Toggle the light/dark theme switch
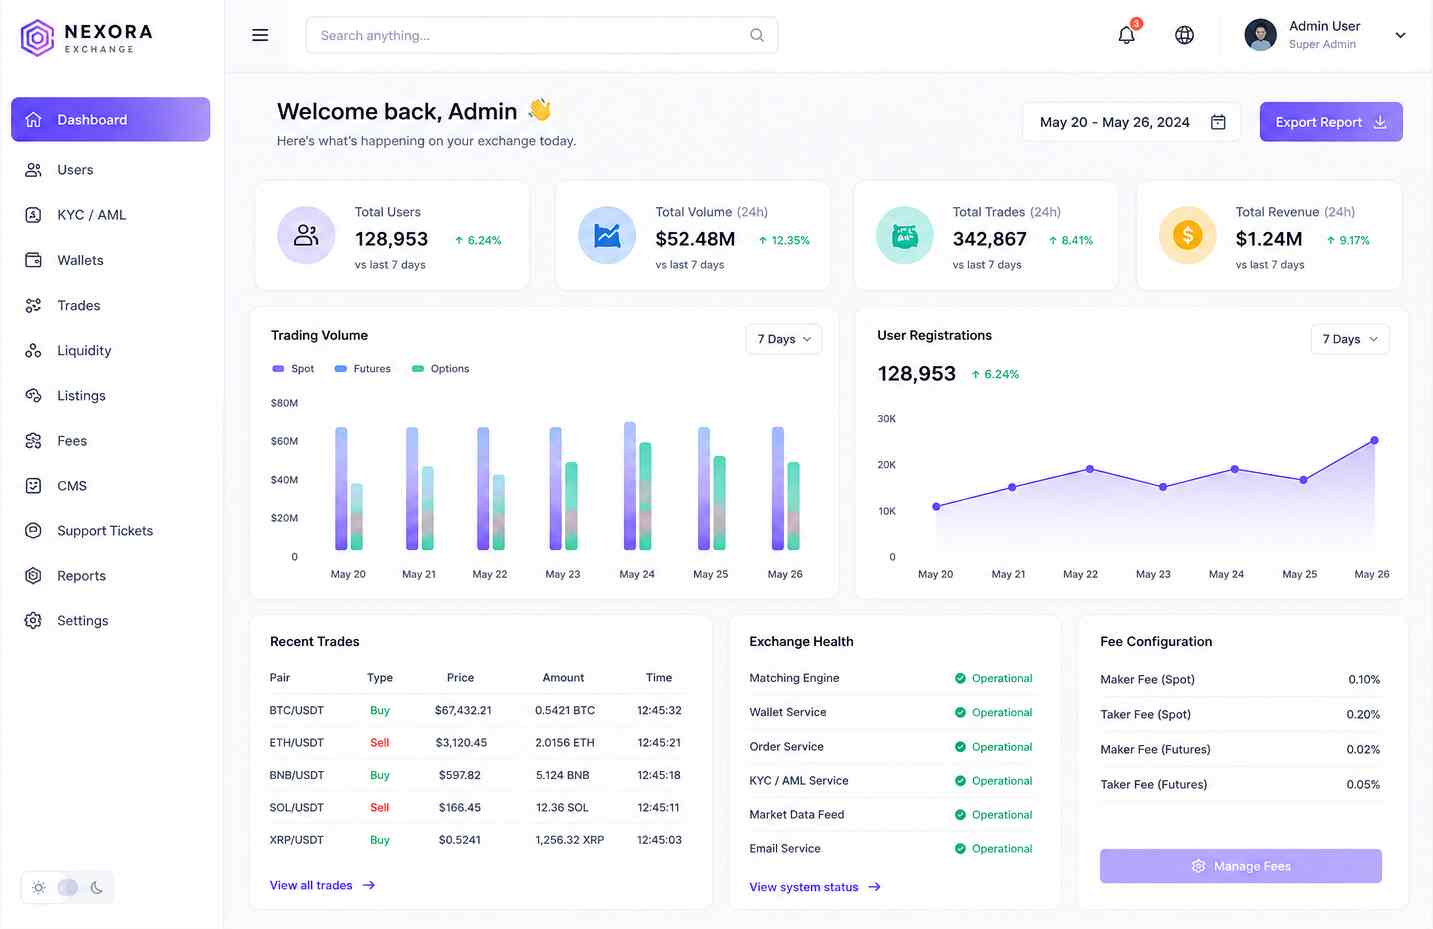Image resolution: width=1433 pixels, height=929 pixels. click(67, 887)
